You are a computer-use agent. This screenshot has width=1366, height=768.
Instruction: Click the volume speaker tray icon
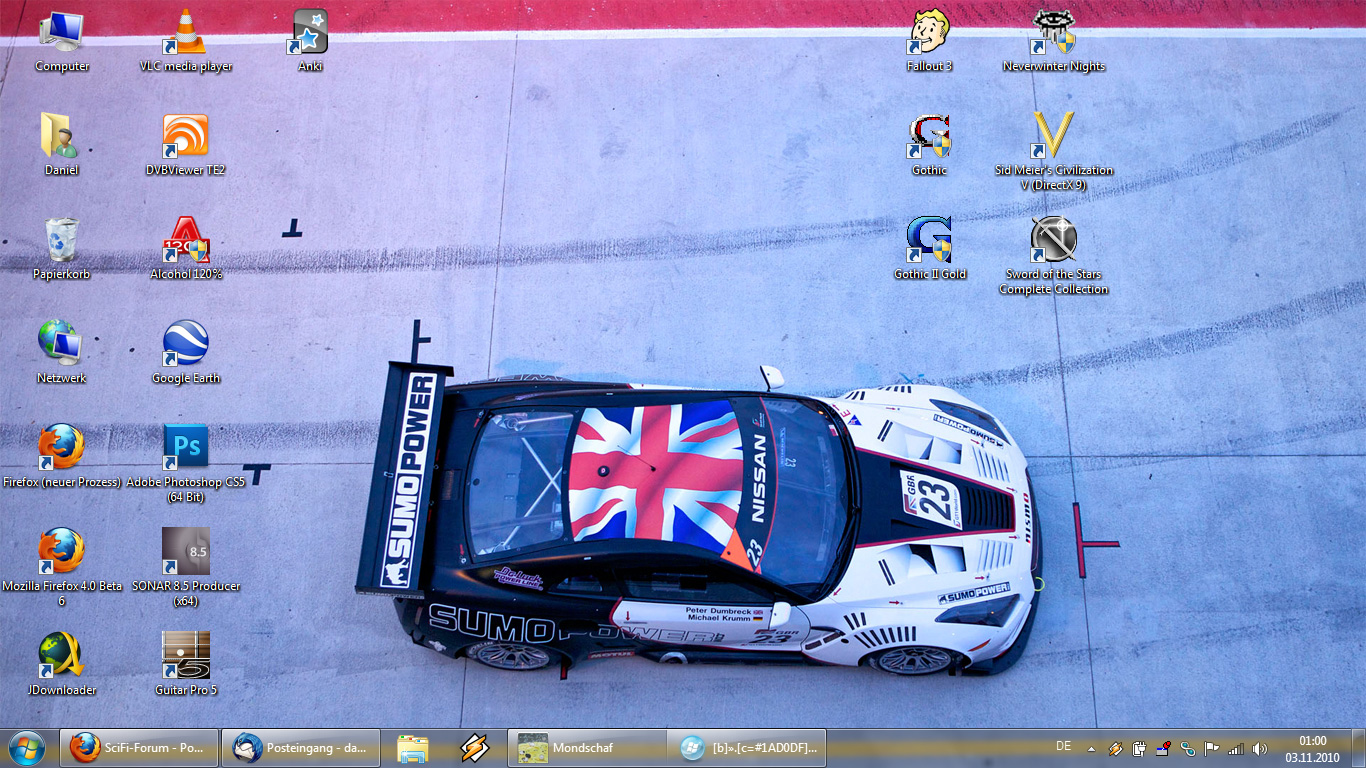[1259, 748]
